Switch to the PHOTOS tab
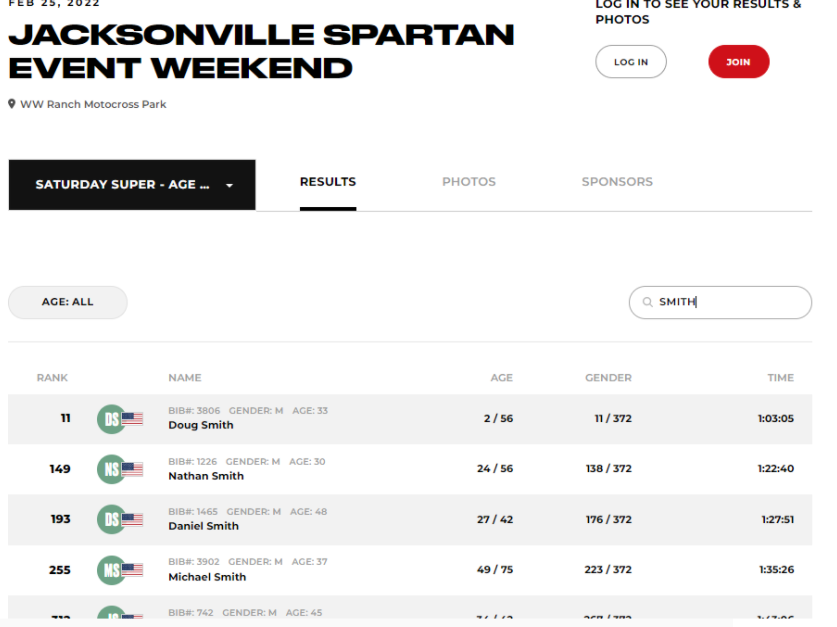 pos(468,182)
